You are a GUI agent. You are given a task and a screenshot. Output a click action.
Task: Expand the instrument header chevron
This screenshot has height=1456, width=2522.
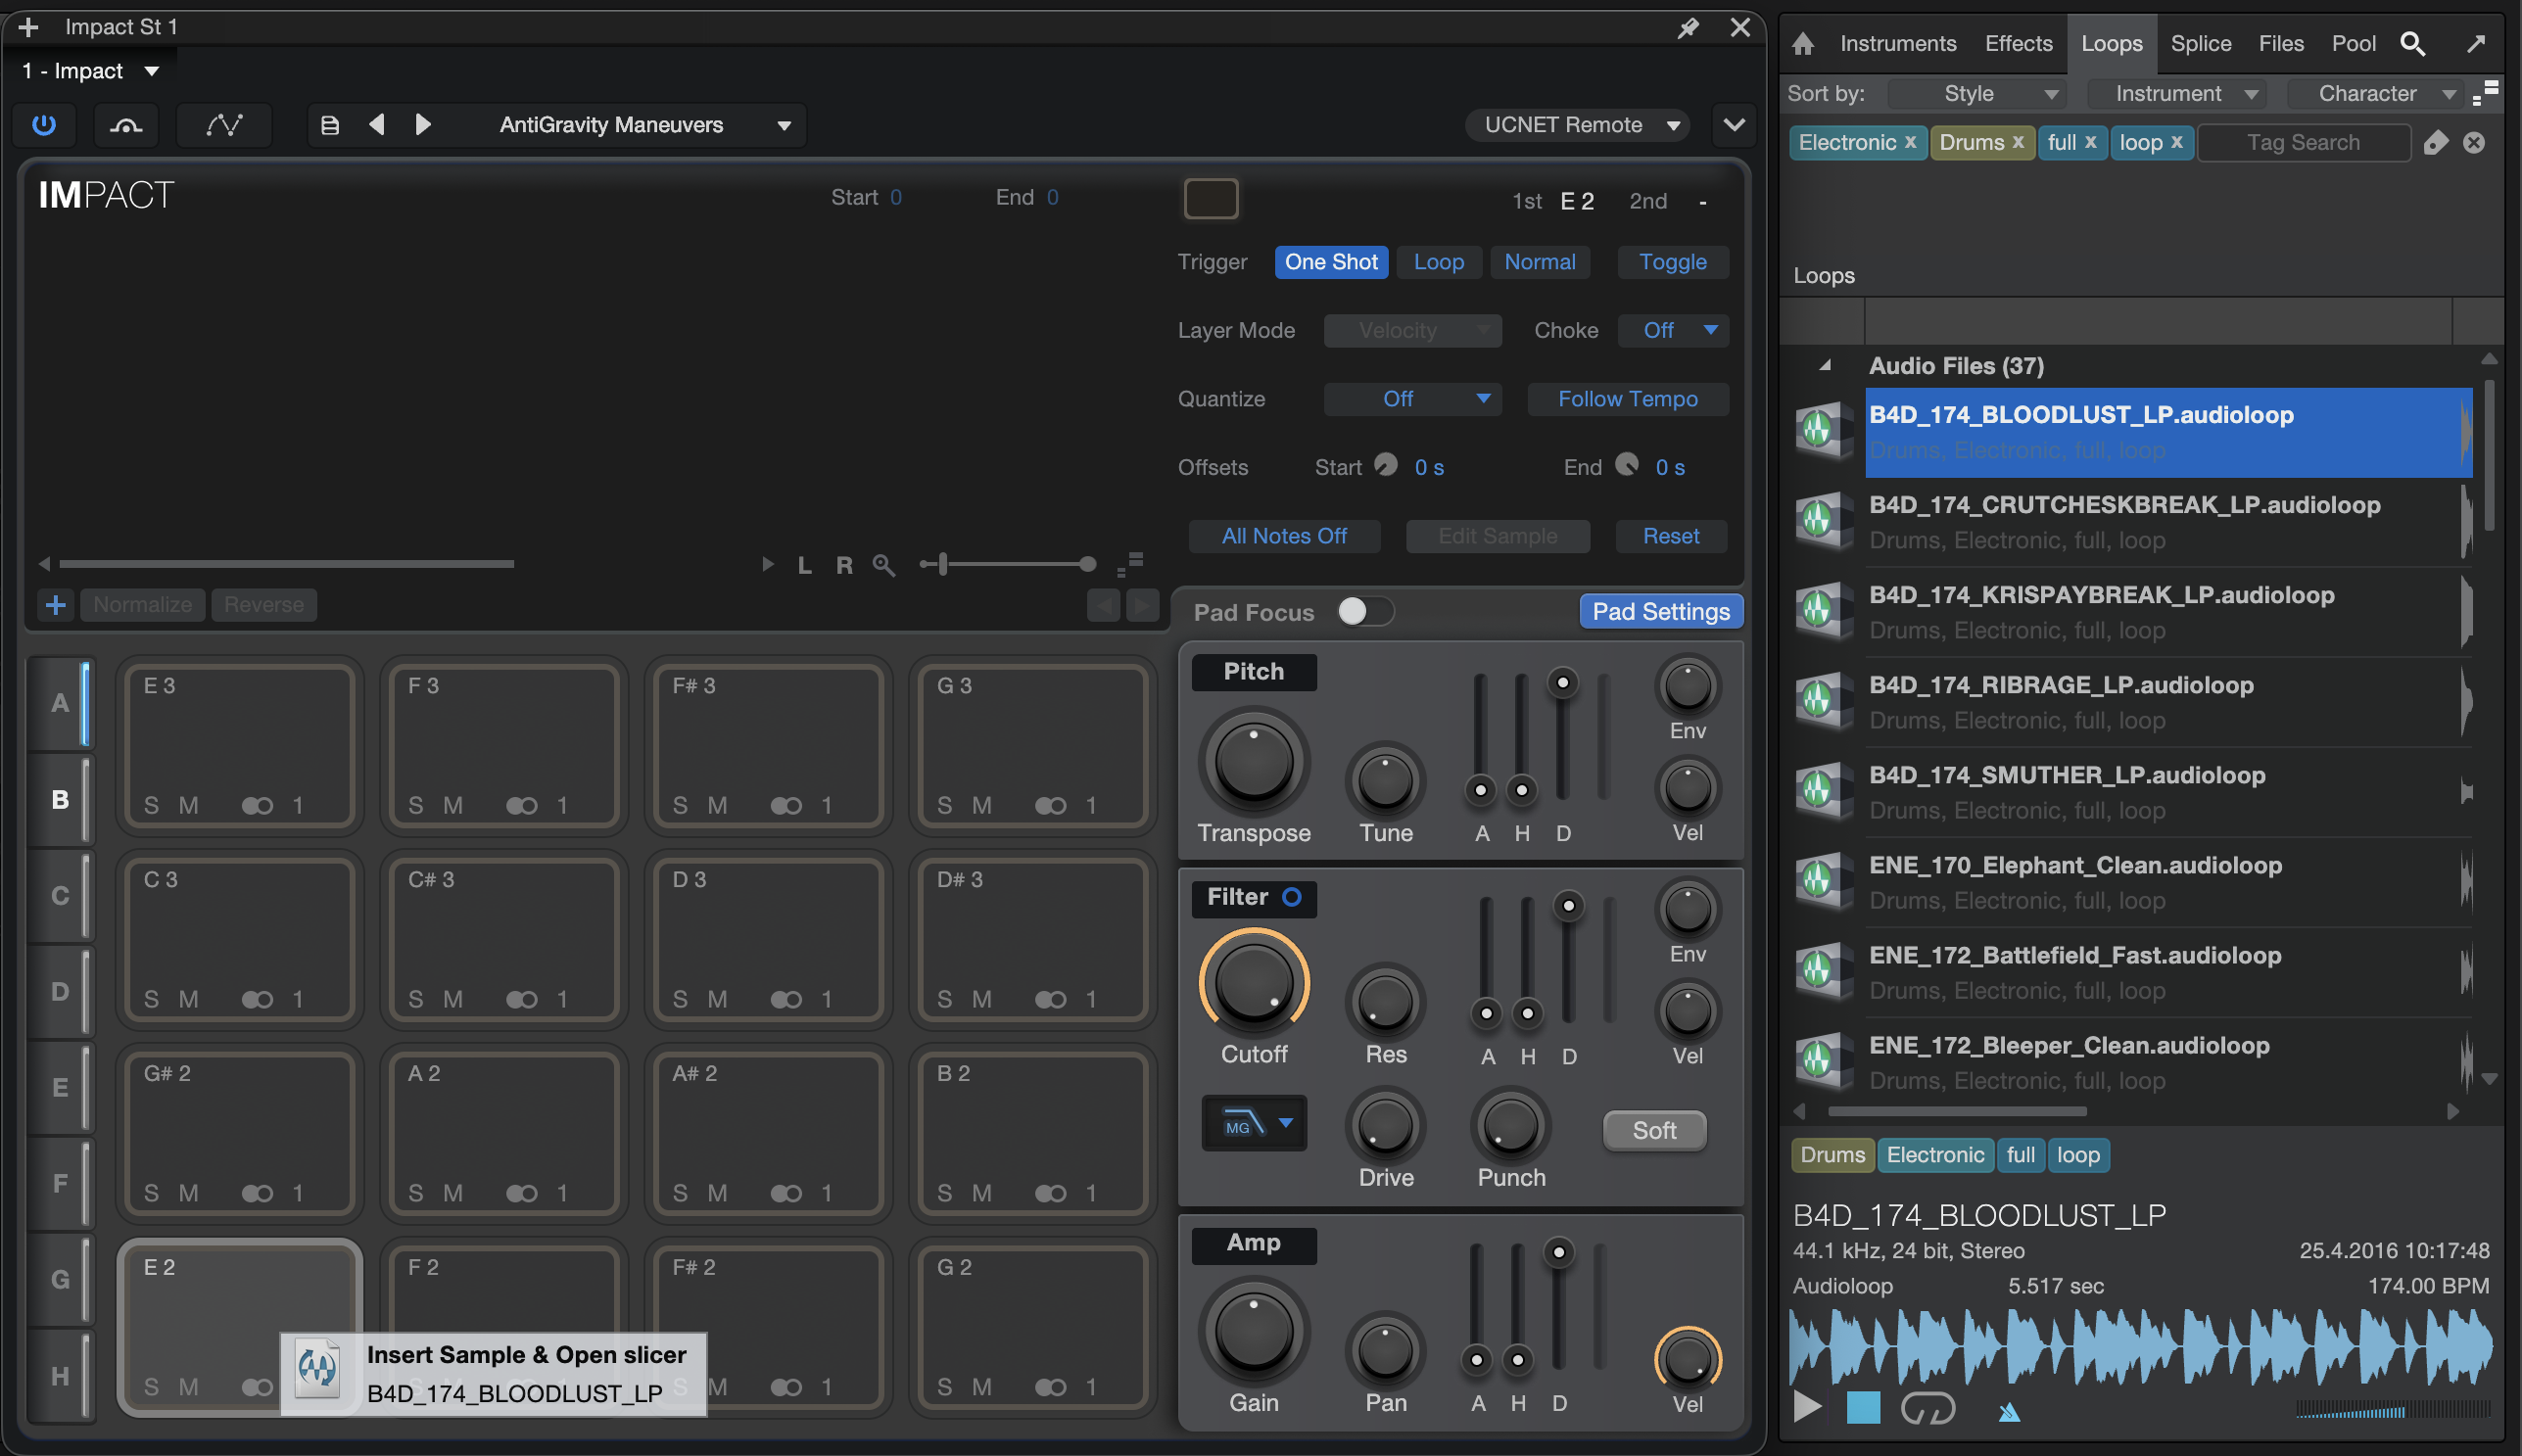(1734, 125)
